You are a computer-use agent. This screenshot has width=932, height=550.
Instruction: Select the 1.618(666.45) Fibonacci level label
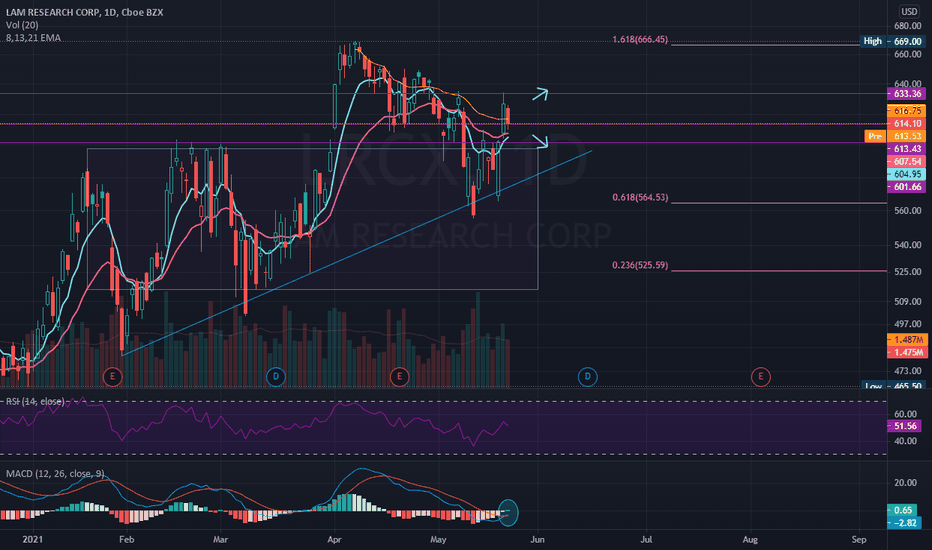[x=640, y=39]
